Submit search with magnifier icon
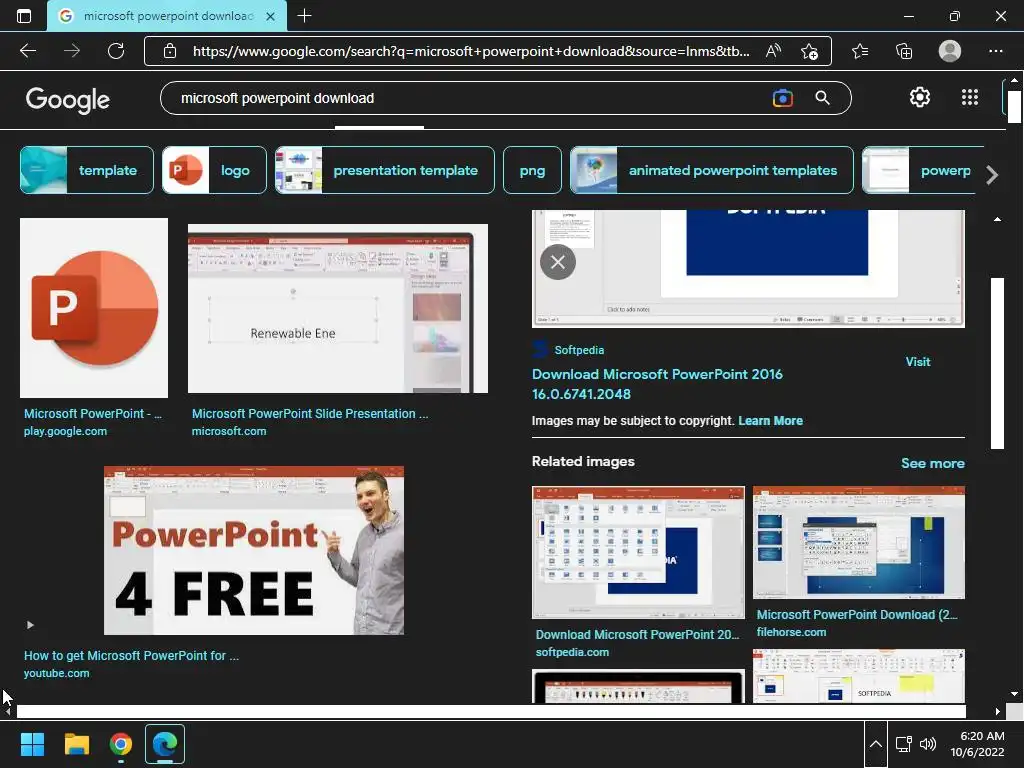The height and width of the screenshot is (768, 1024). [x=823, y=98]
